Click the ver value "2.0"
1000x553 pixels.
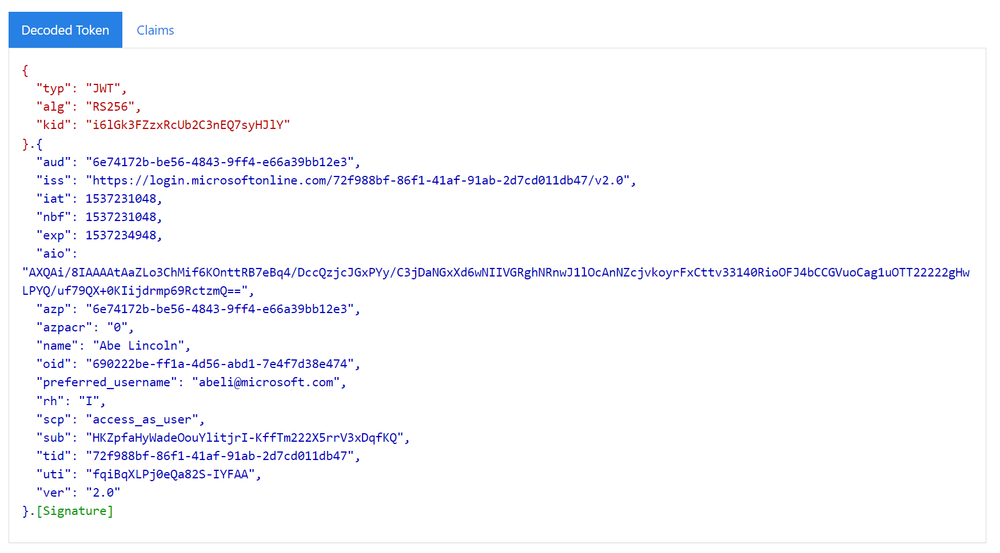click(103, 492)
